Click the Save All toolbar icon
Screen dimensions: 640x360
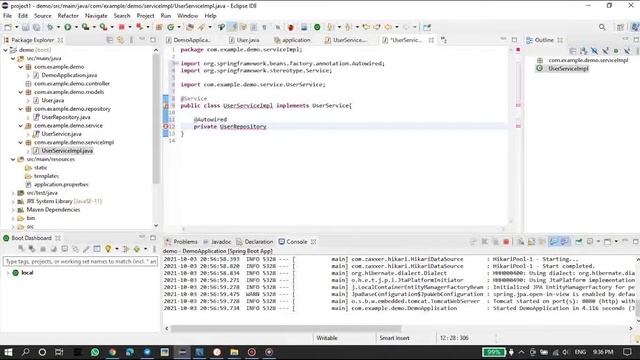36,27
